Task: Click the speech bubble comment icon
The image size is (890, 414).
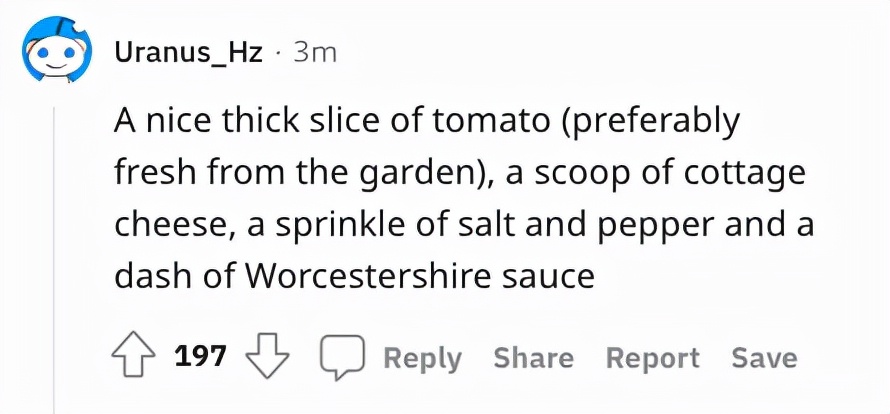Action: pos(340,357)
